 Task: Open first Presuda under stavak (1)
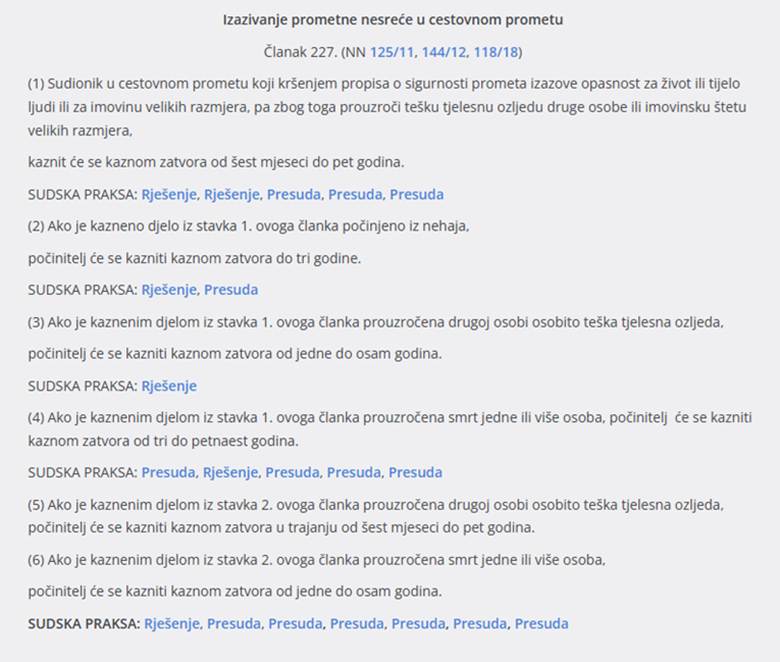[293, 194]
